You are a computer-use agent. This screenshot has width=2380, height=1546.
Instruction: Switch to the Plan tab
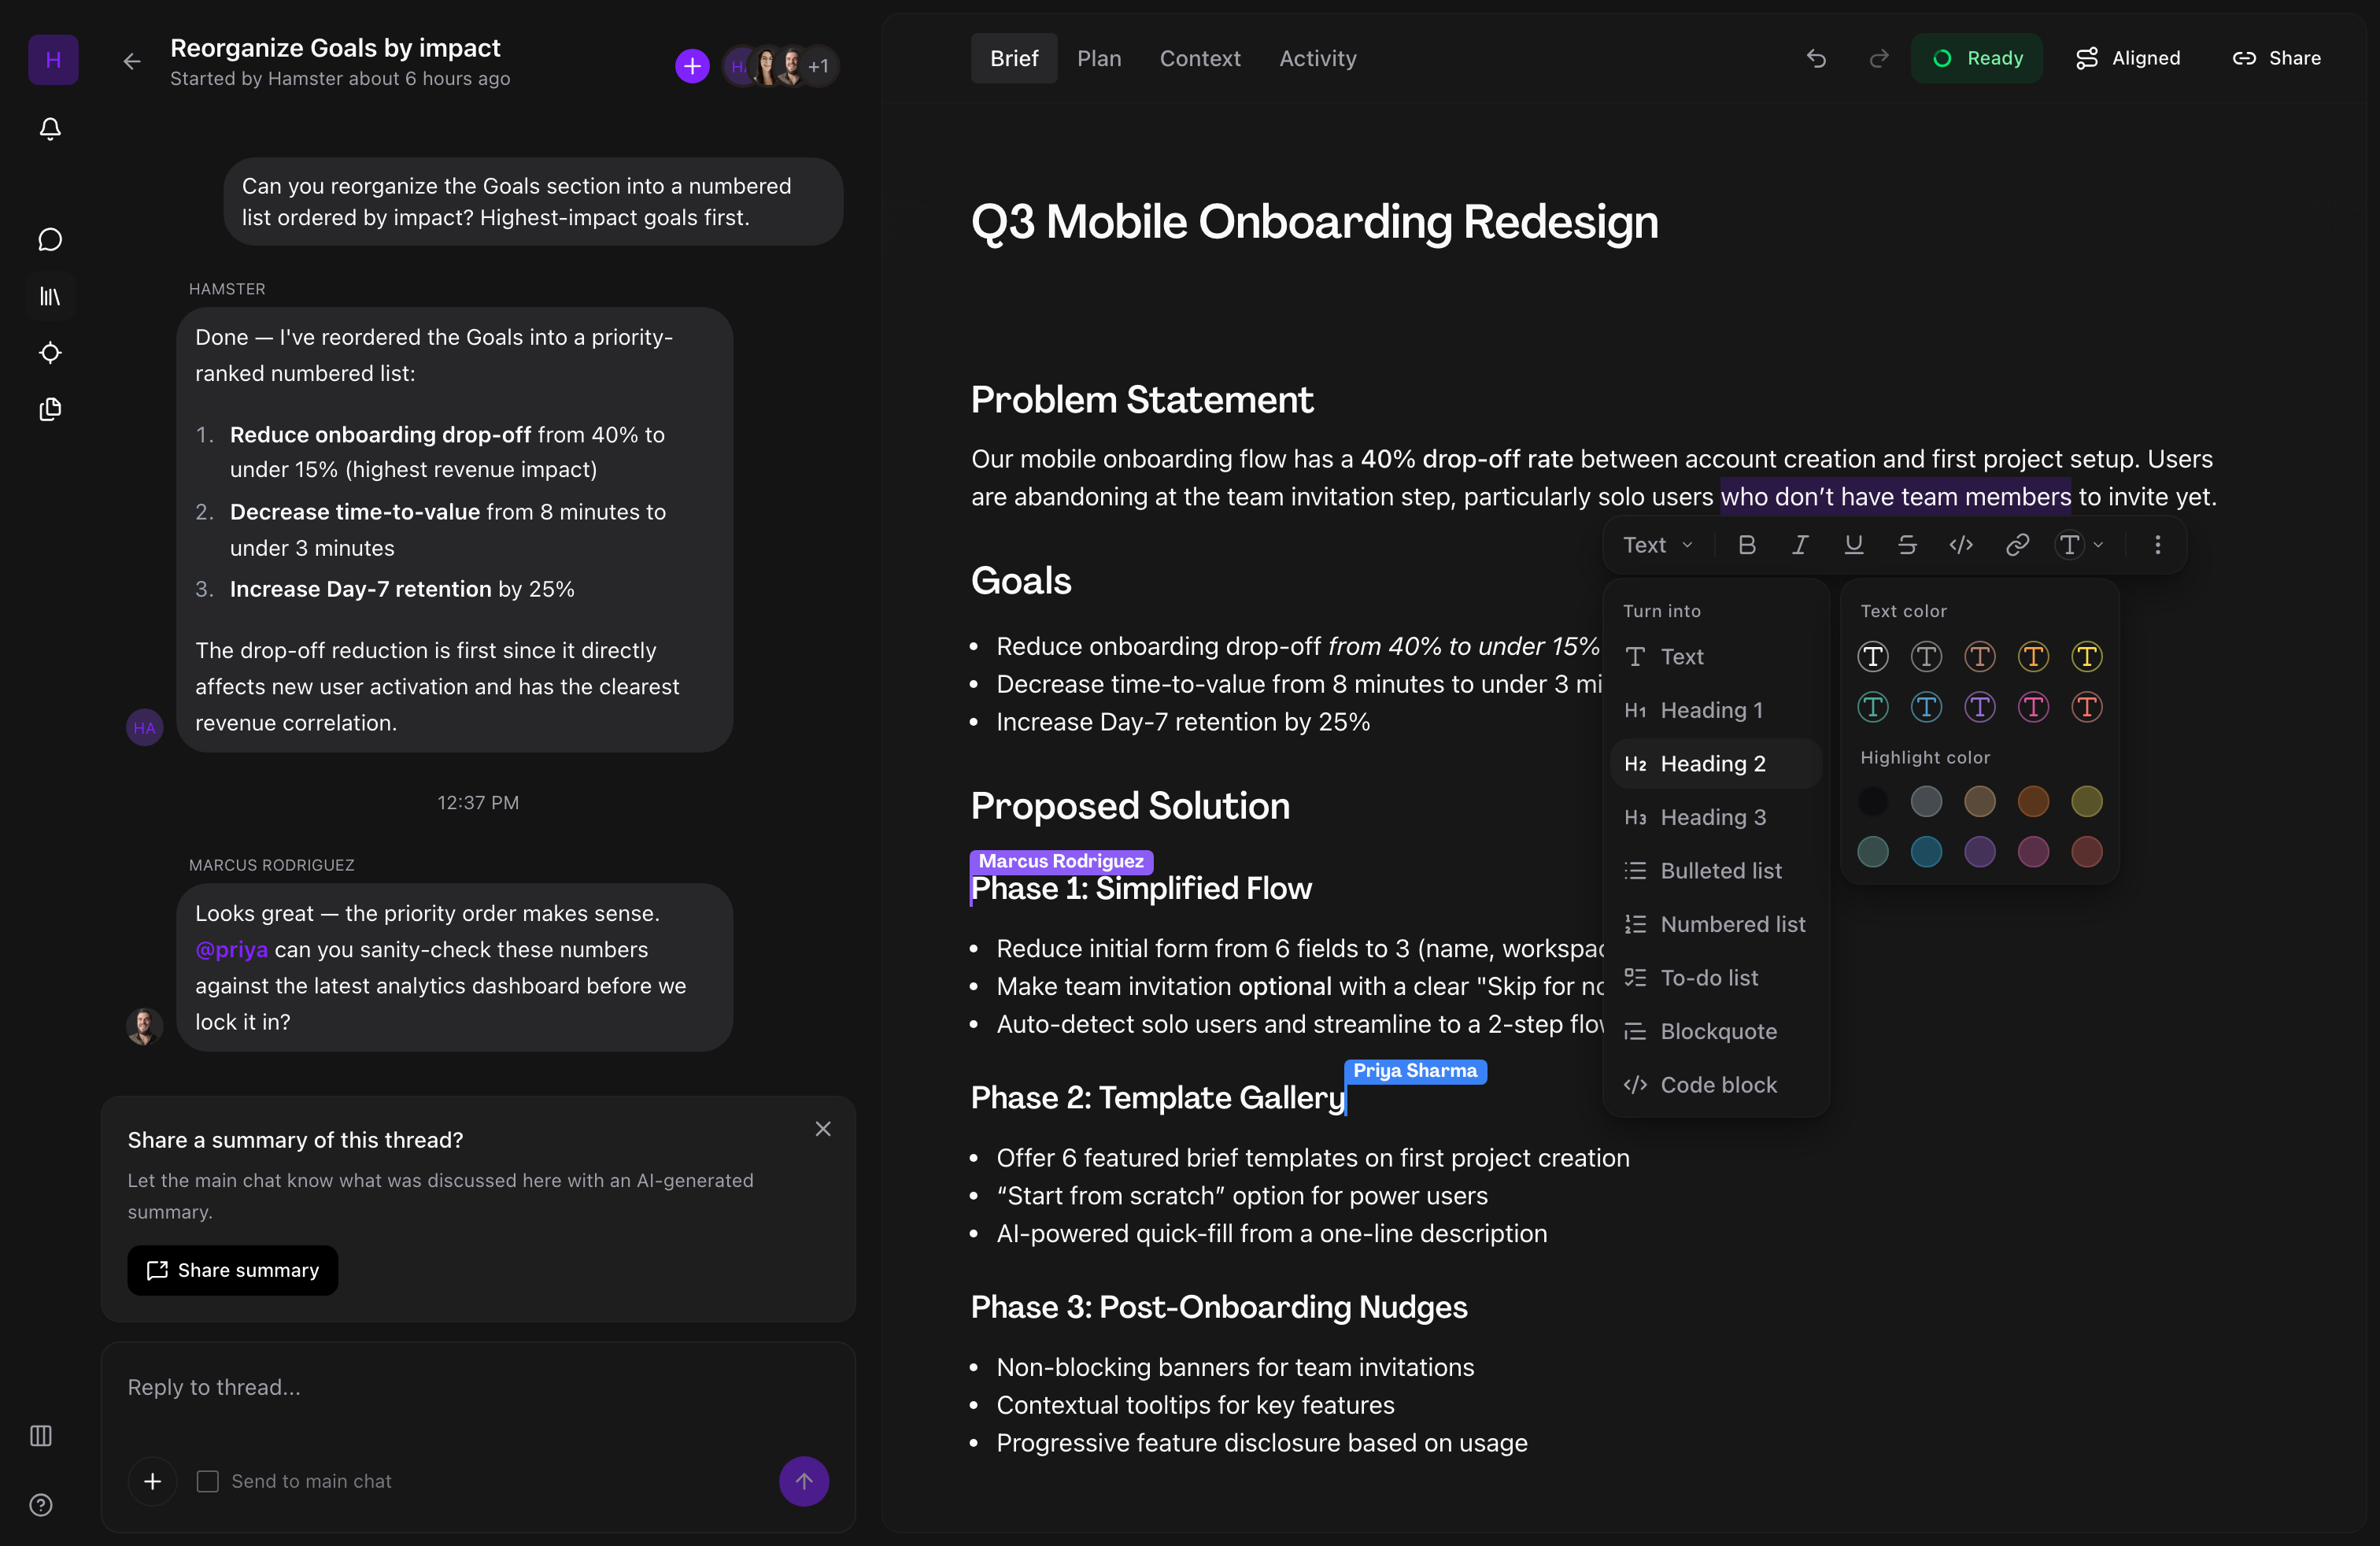coord(1099,58)
